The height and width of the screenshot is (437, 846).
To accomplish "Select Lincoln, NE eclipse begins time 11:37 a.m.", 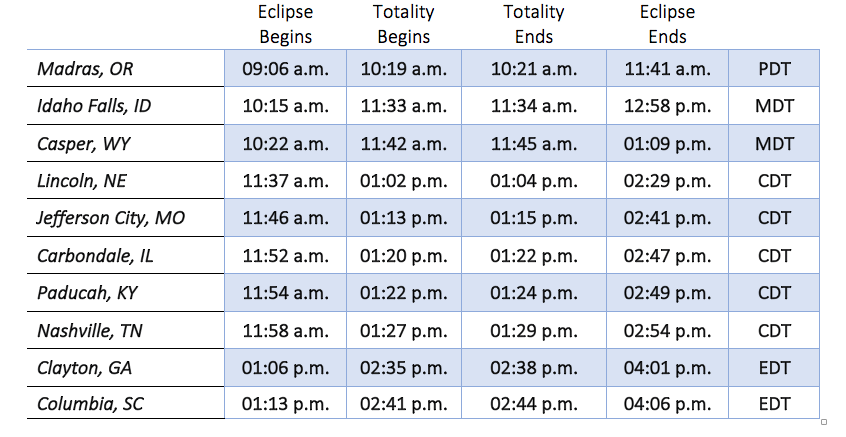I will [285, 181].
